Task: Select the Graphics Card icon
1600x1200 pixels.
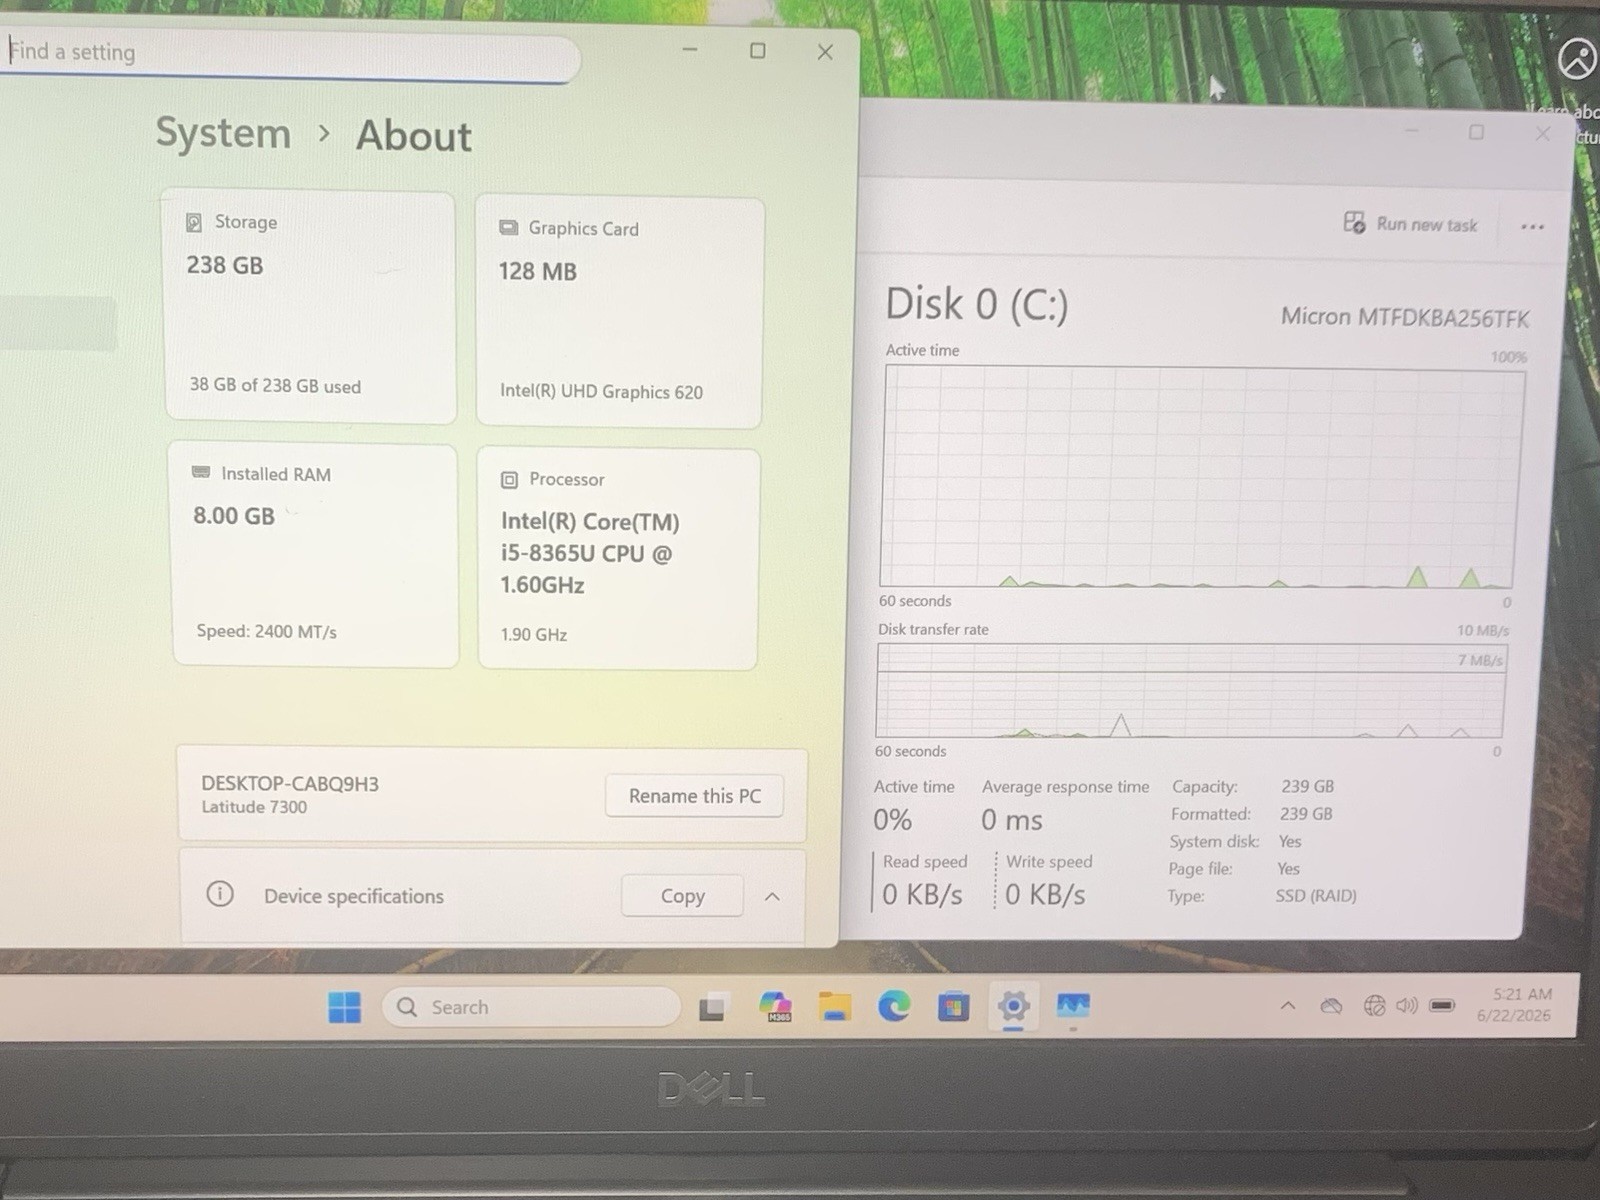Action: 508,228
